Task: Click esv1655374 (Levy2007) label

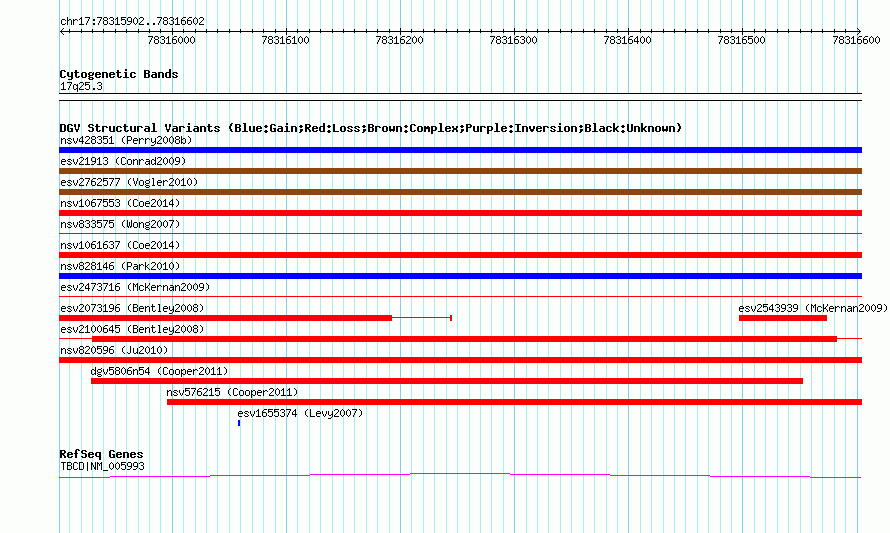Action: click(300, 413)
